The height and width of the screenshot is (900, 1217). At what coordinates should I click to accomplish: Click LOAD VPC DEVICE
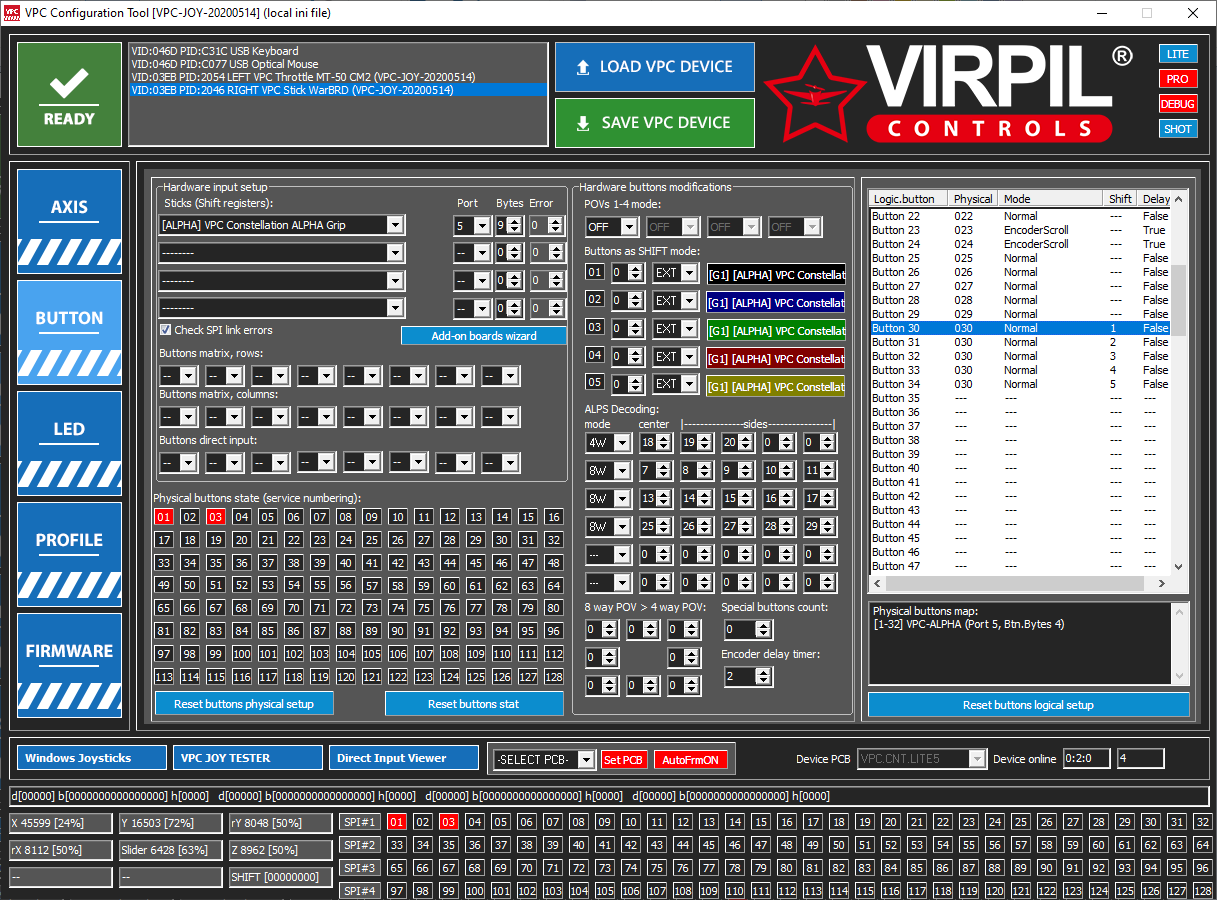(x=654, y=67)
